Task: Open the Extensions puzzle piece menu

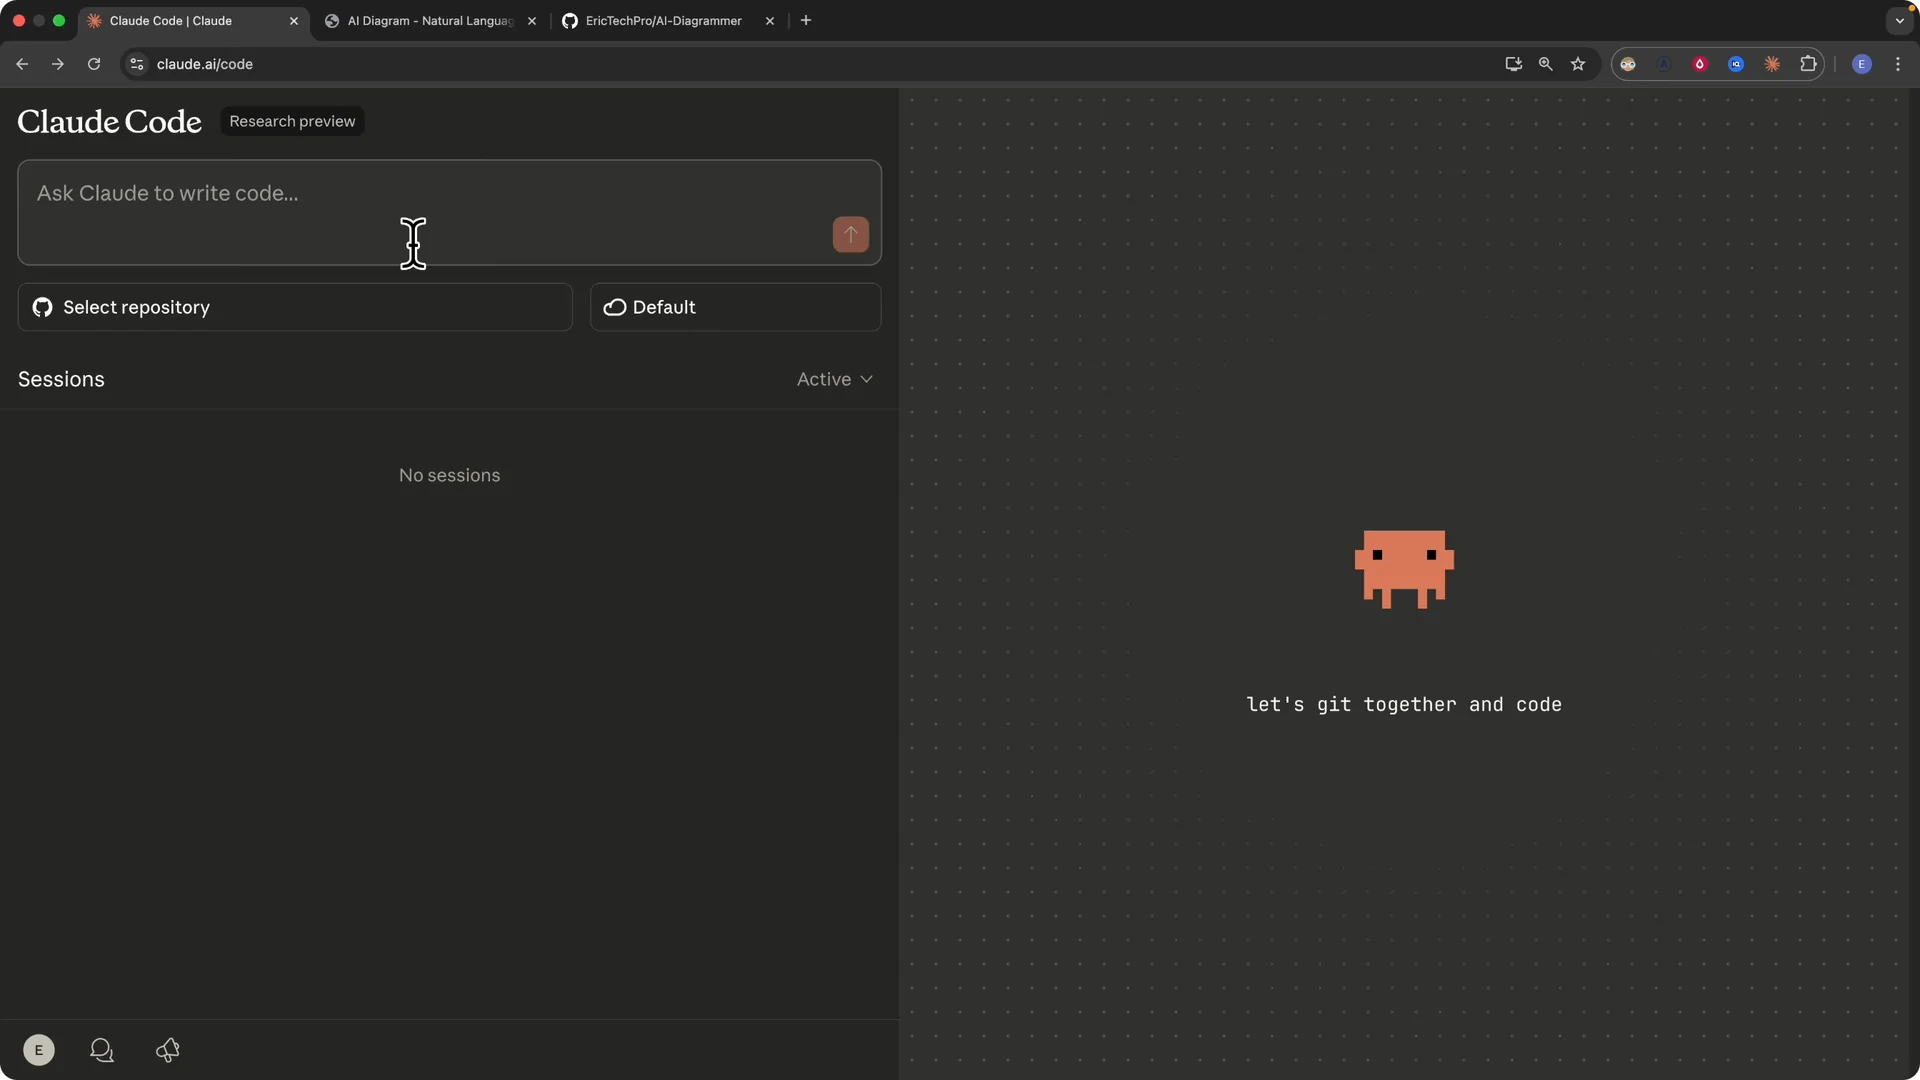Action: coord(1808,64)
